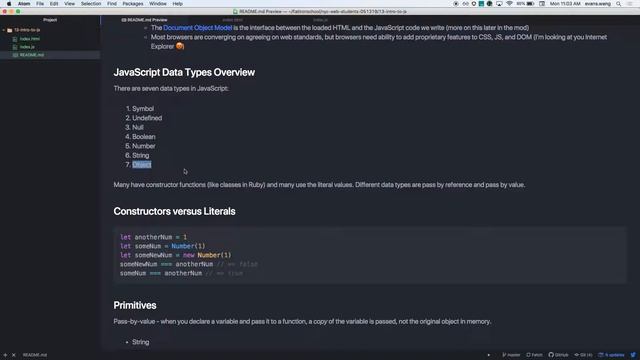Click the Constructors versus Literals heading
This screenshot has width=640, height=360.
pos(174,211)
